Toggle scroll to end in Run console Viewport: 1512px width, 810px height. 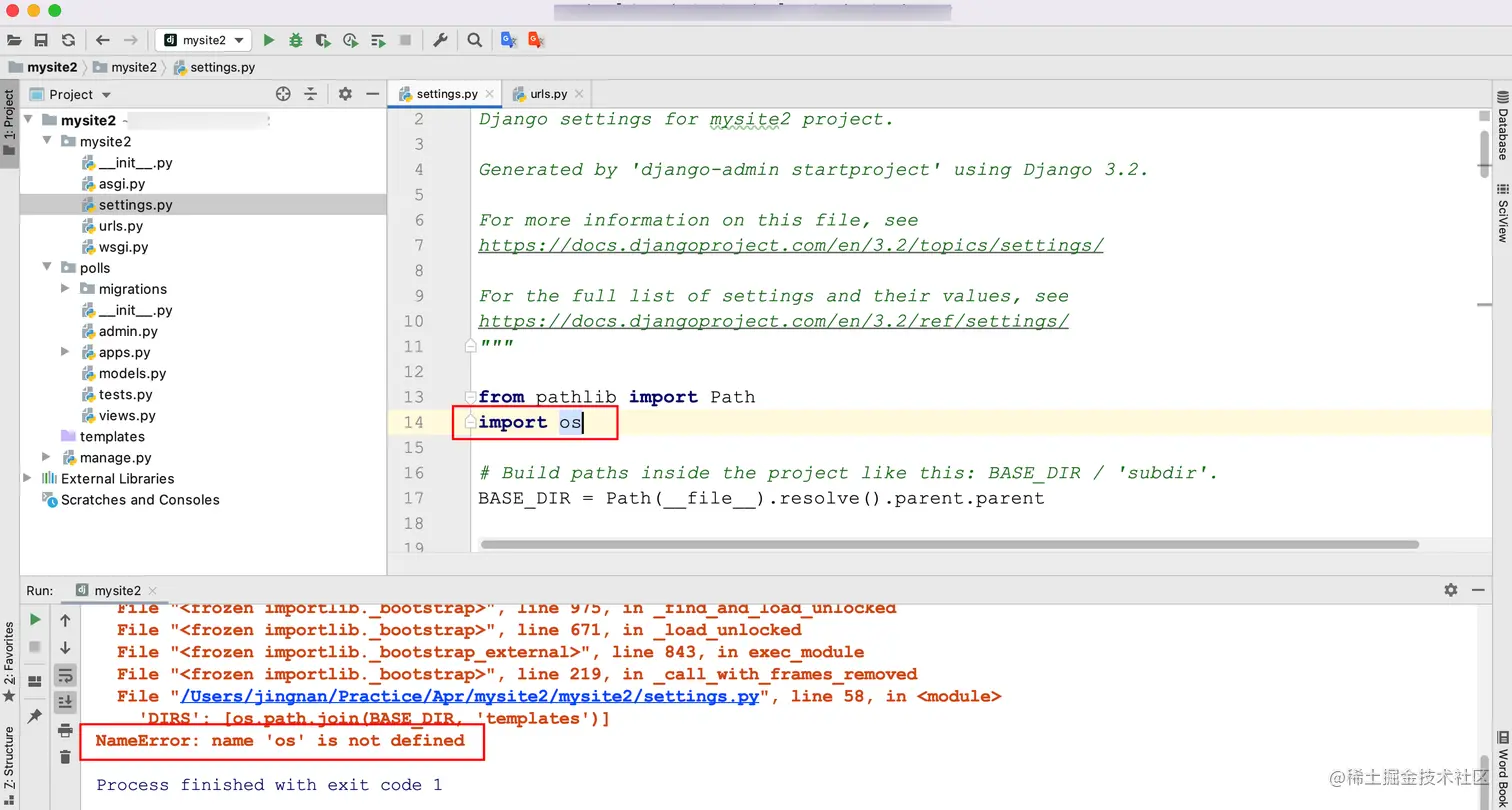pos(66,702)
